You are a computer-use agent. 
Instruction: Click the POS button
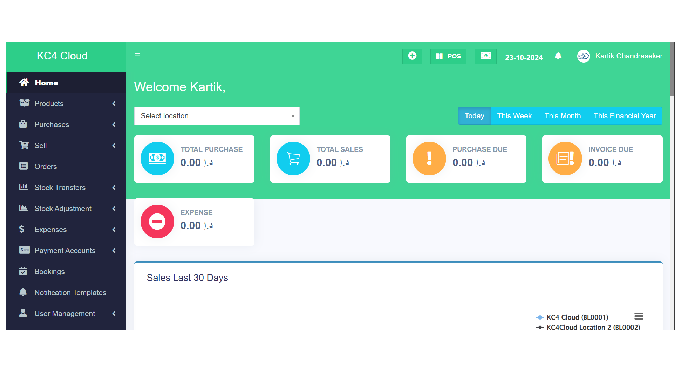(x=448, y=56)
